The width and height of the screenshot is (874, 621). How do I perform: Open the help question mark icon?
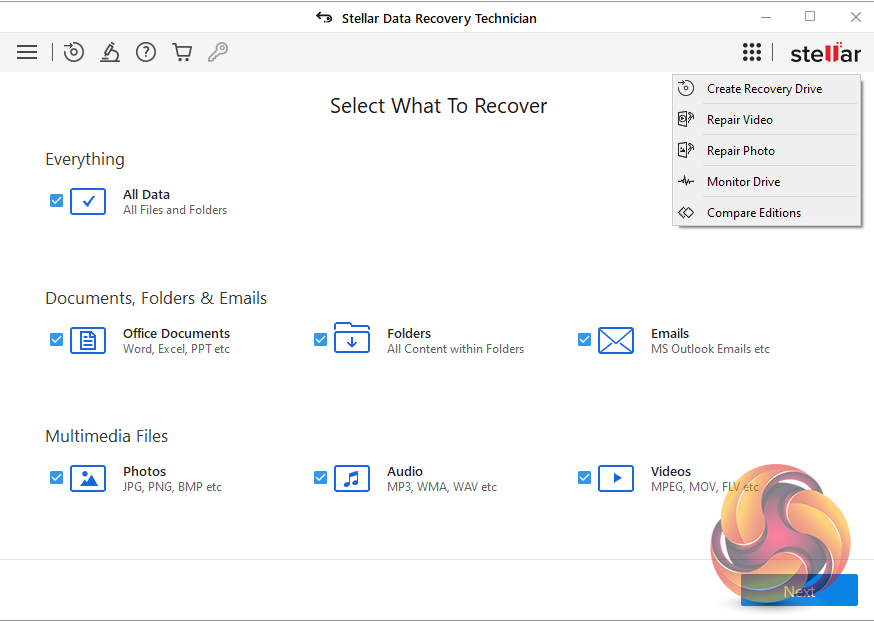(146, 52)
